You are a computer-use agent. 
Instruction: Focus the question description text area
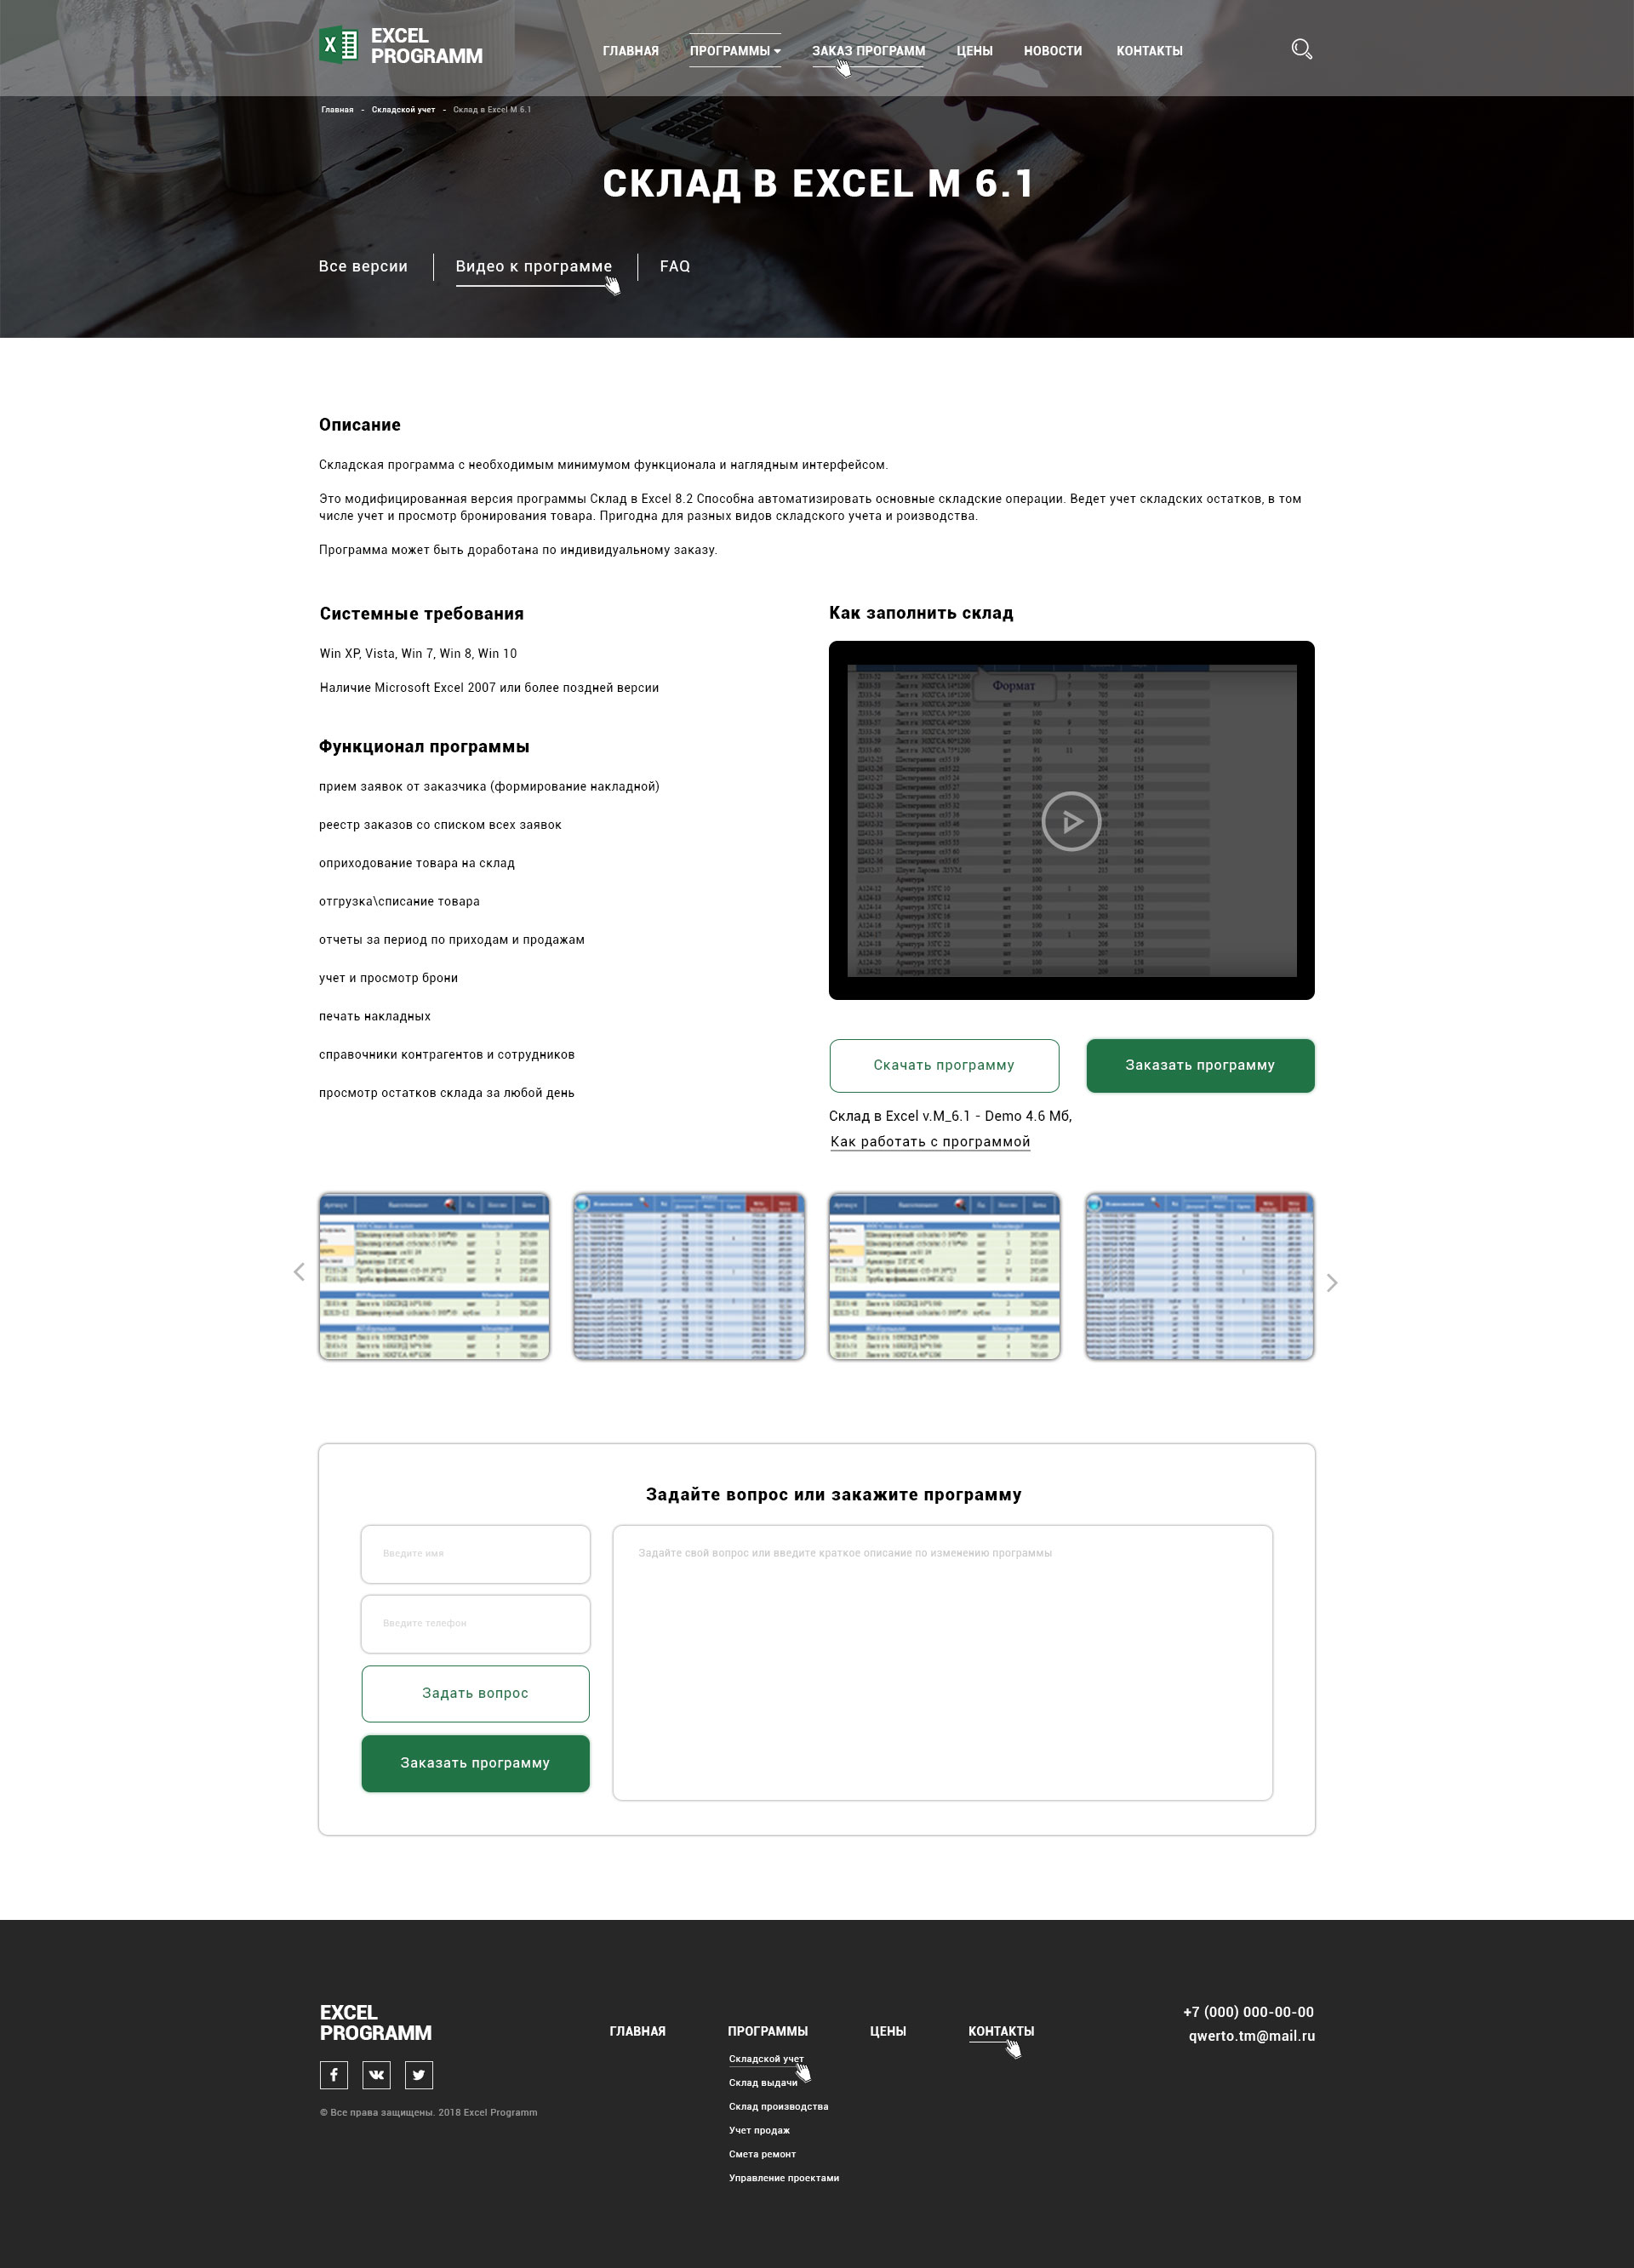point(942,1662)
